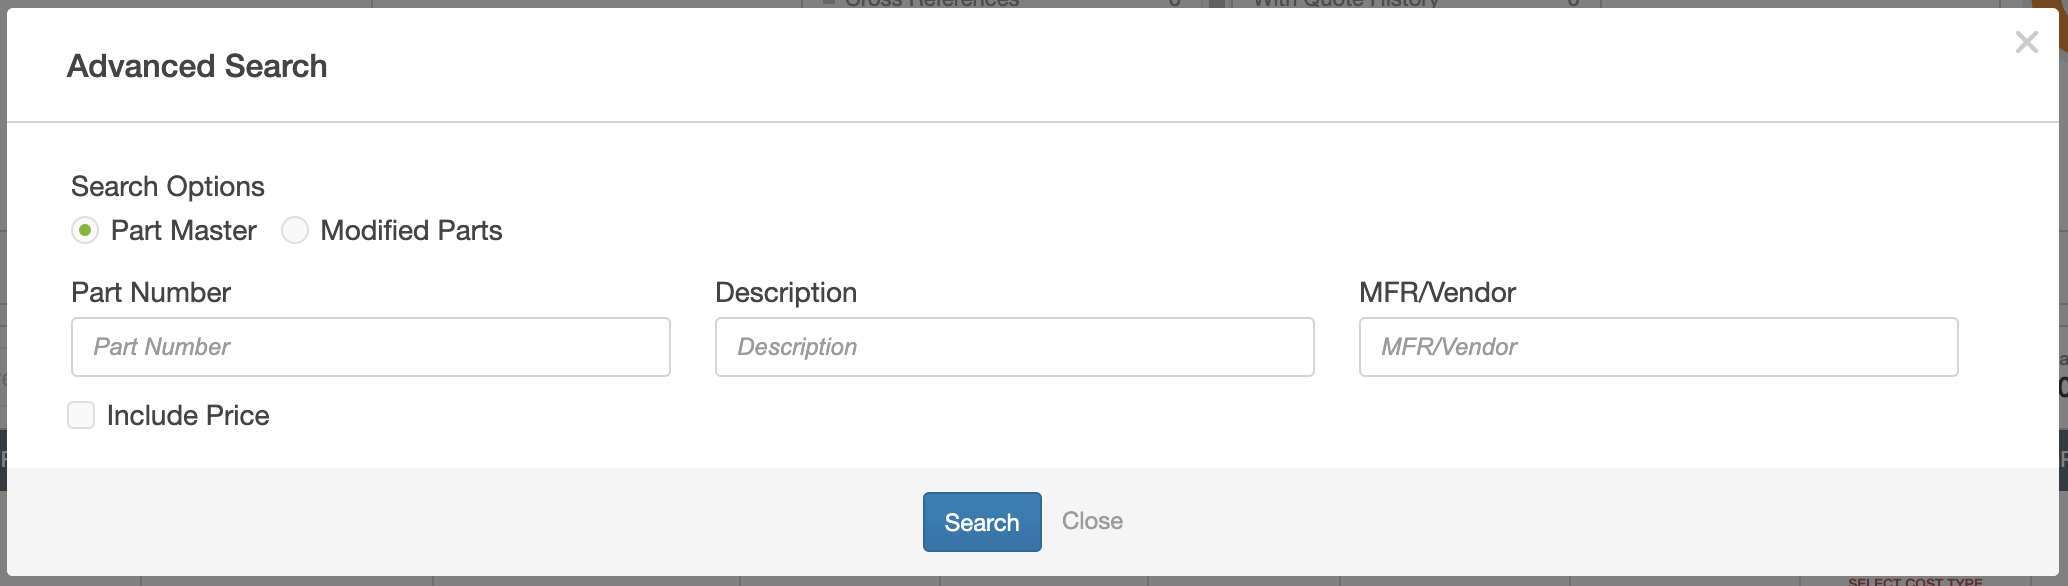2068x586 pixels.
Task: Select the Part Master radio button
Action: (85, 231)
